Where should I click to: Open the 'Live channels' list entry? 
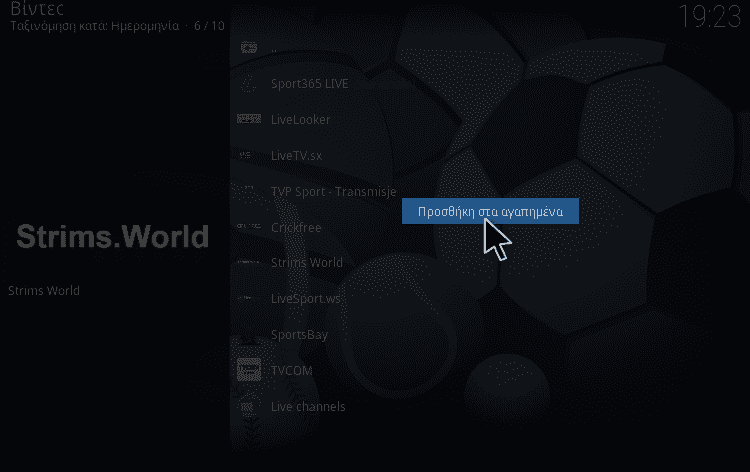point(308,406)
